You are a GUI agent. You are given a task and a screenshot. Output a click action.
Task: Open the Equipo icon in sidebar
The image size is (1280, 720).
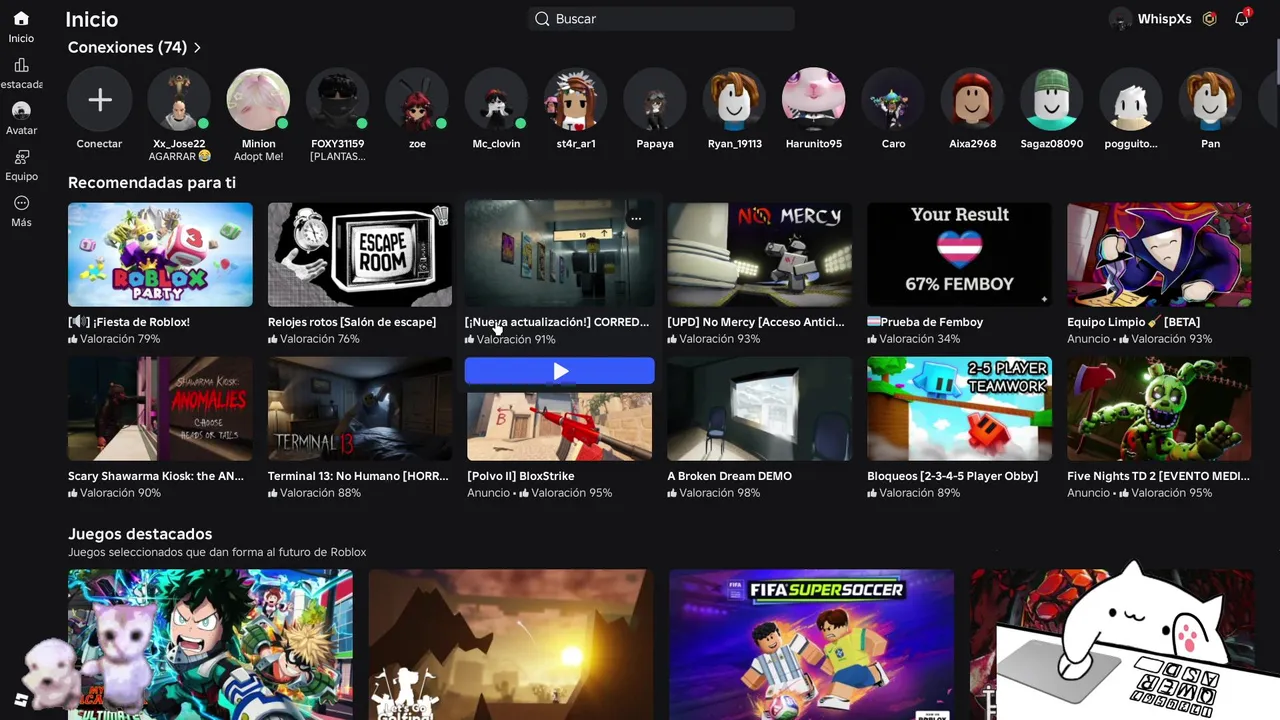[x=21, y=157]
